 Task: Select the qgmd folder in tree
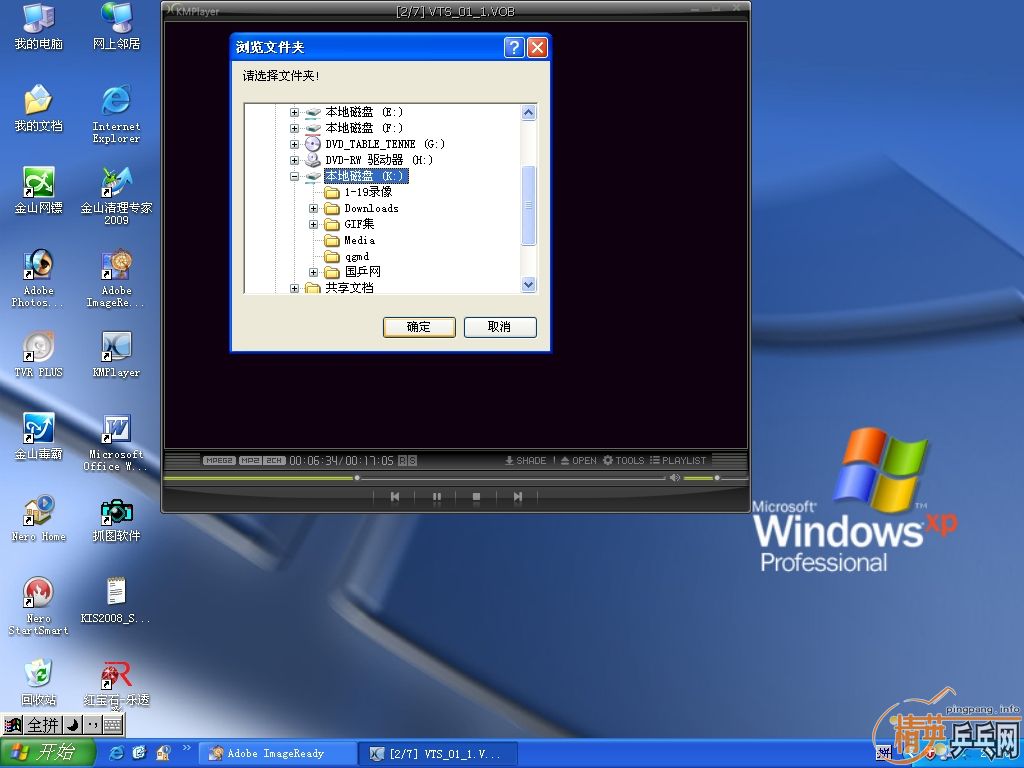(x=347, y=256)
